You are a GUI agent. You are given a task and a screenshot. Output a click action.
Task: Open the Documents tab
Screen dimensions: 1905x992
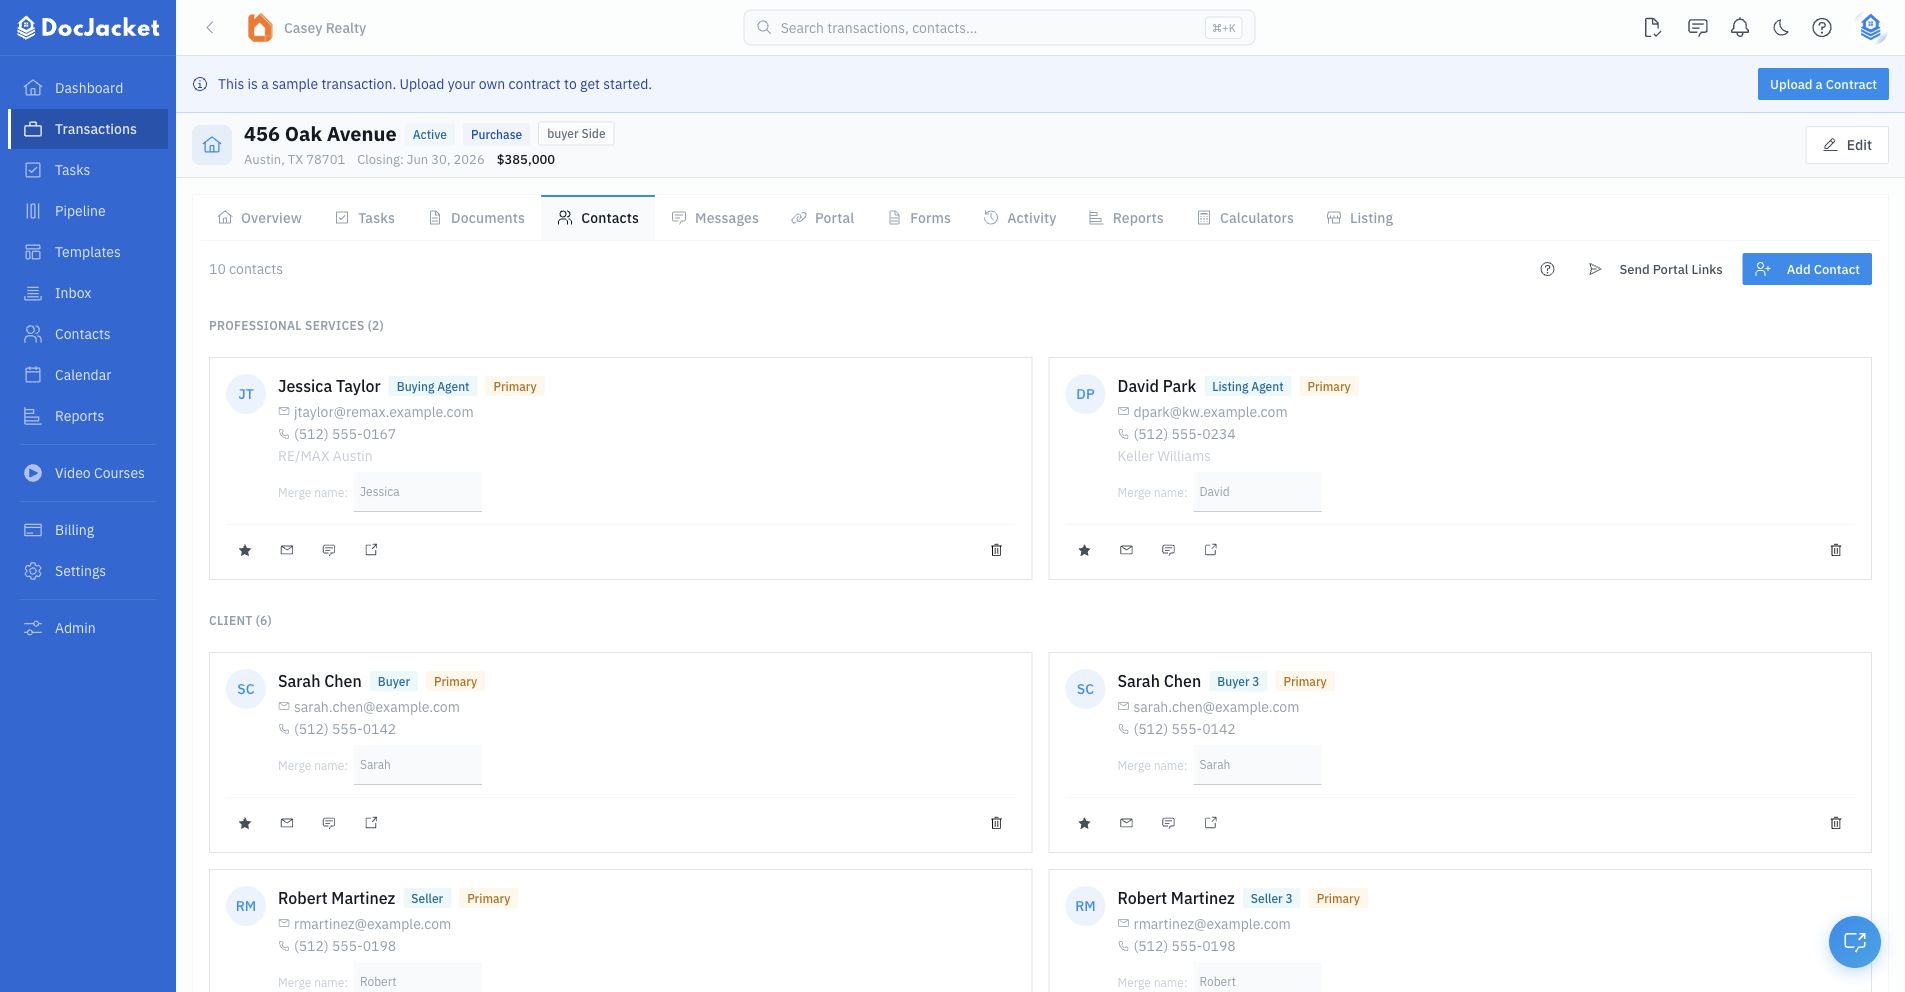click(x=476, y=218)
